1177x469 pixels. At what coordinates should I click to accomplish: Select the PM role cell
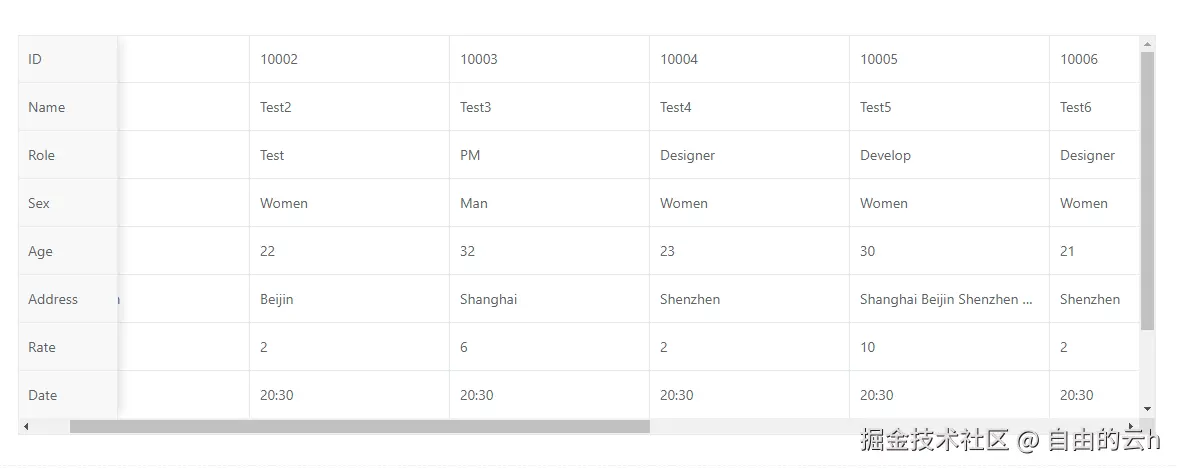click(x=548, y=155)
